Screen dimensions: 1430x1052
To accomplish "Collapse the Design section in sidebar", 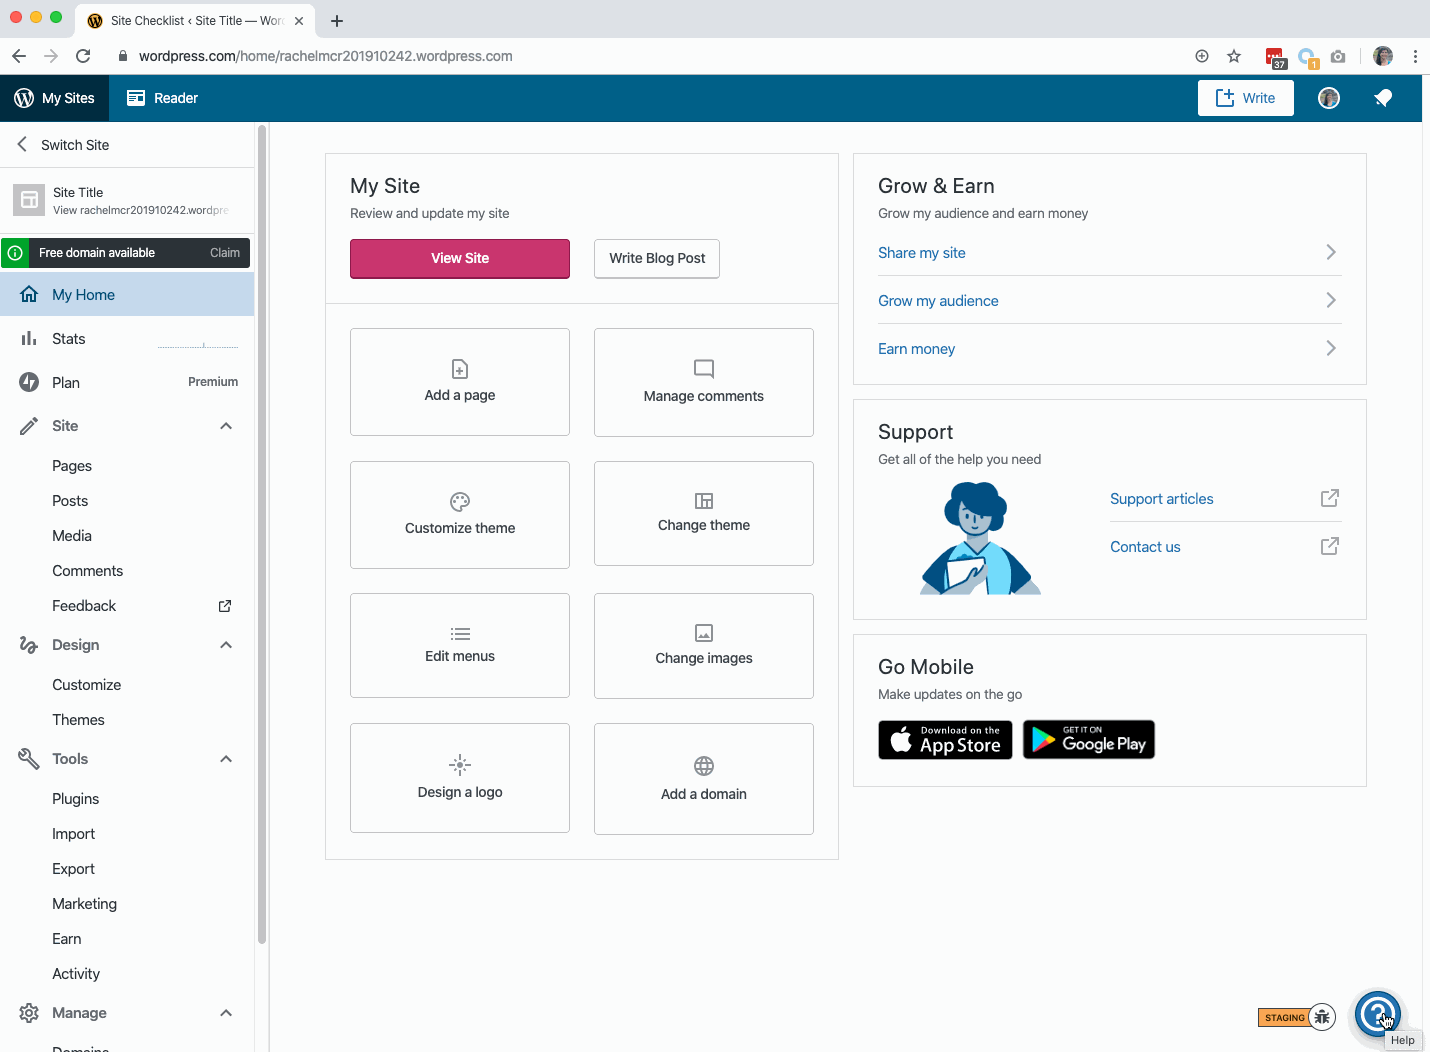I will (226, 645).
